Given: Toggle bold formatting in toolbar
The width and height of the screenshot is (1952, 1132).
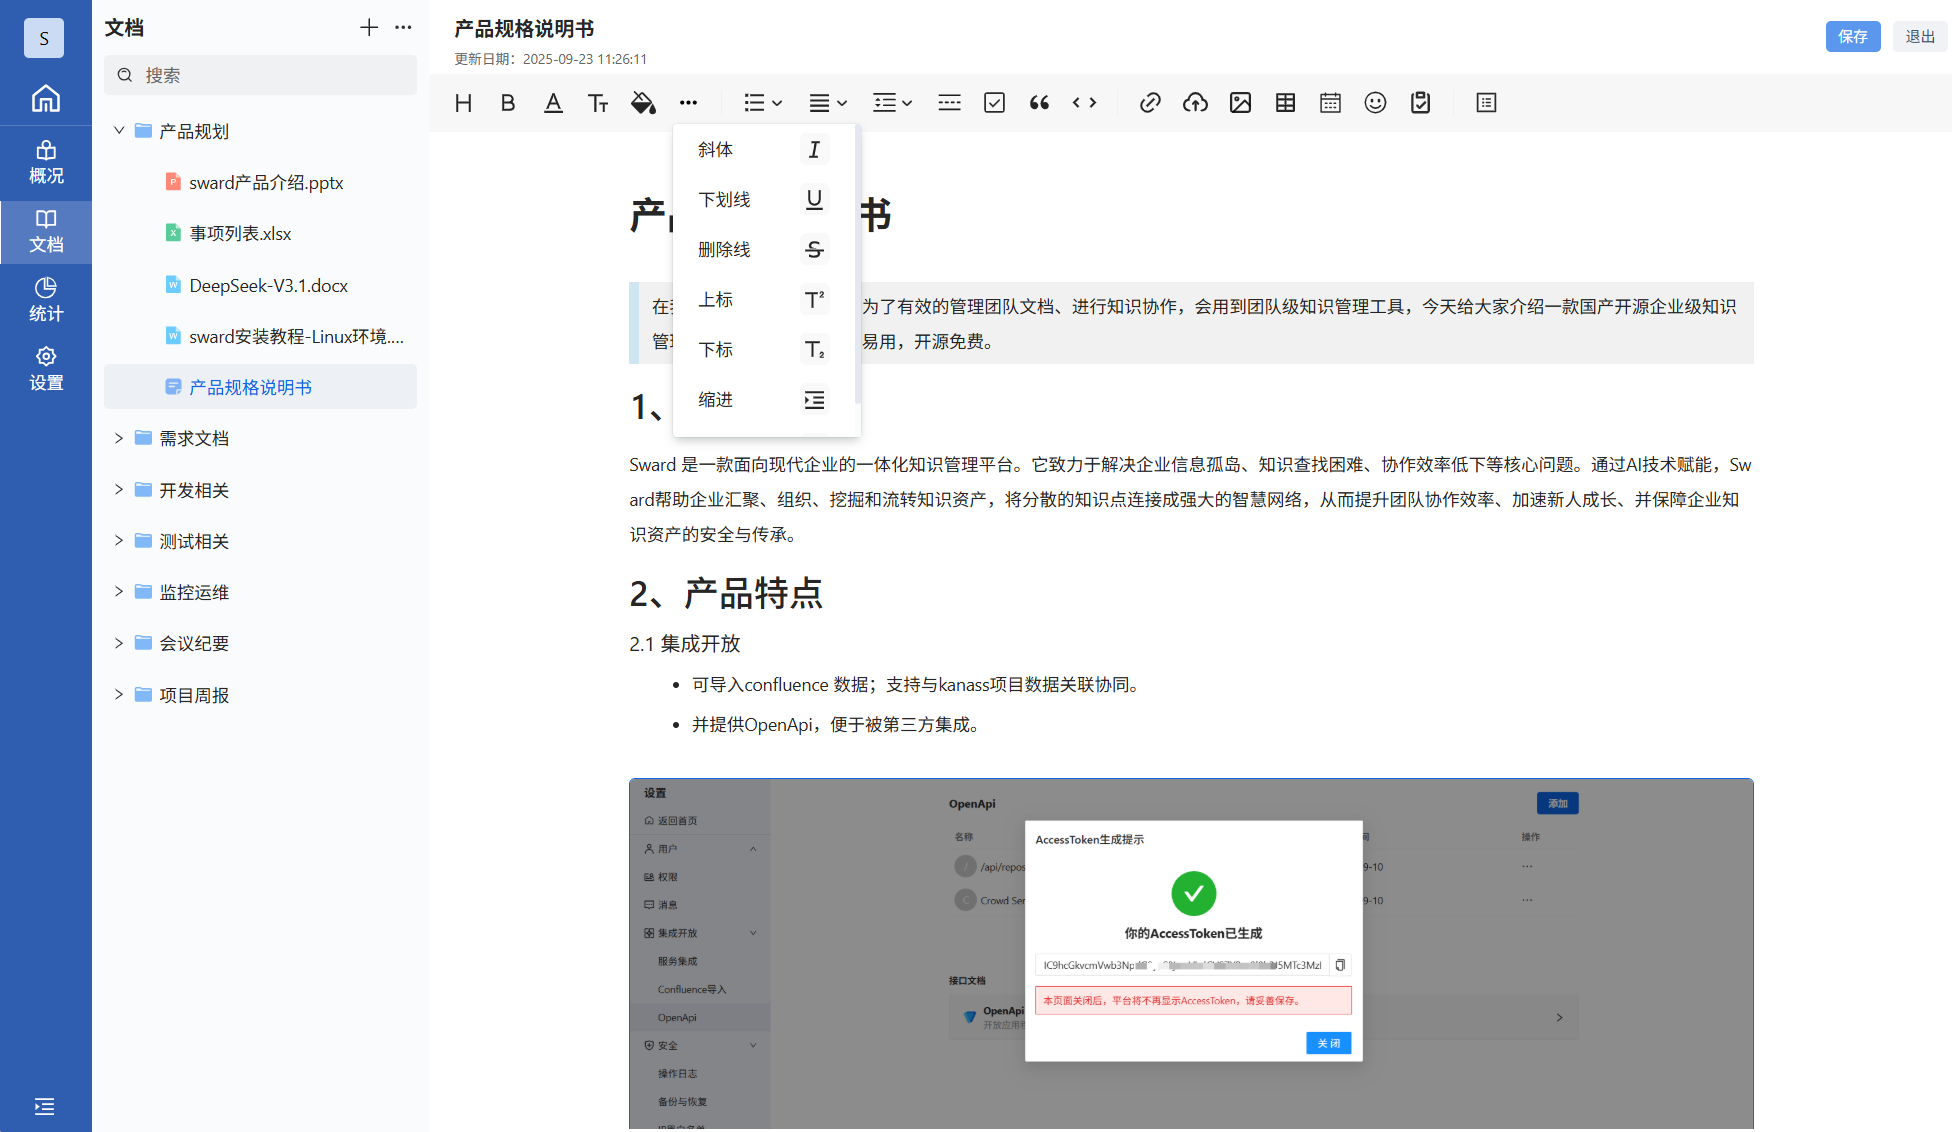Looking at the screenshot, I should [508, 103].
